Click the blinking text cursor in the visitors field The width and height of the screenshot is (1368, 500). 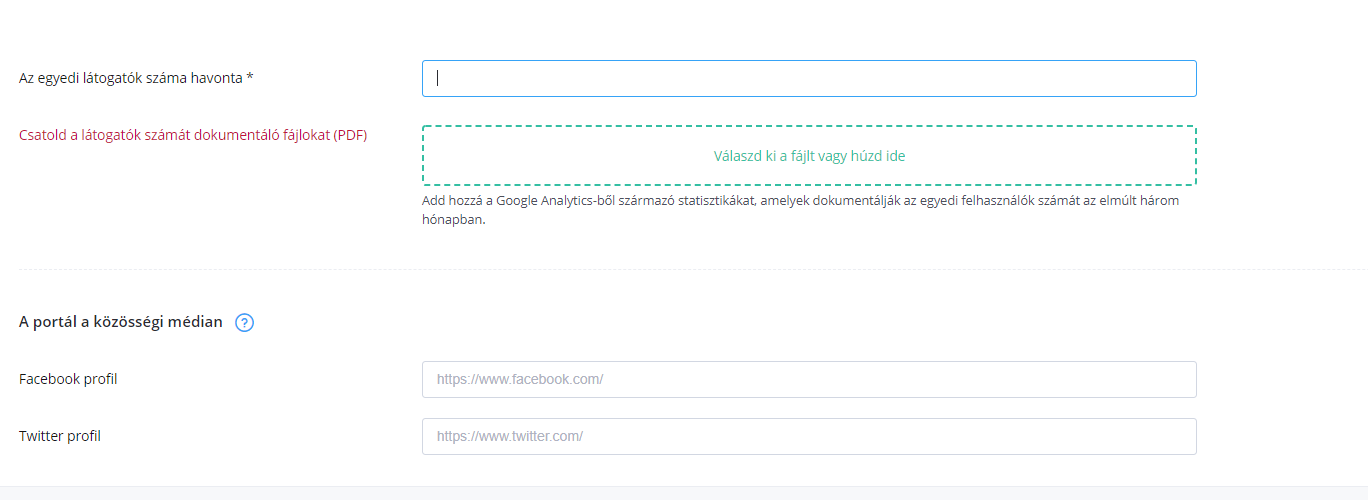coord(438,79)
